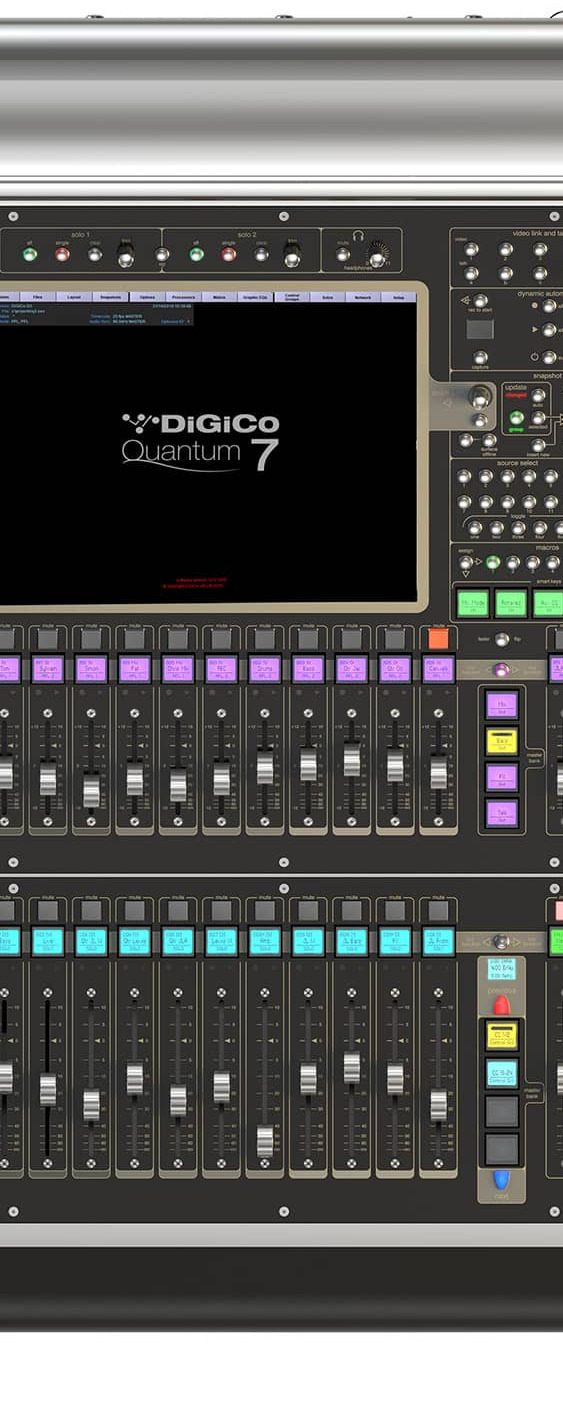Mute the headphones output
Viewport: 563px width, 1428px height.
pyautogui.click(x=343, y=254)
